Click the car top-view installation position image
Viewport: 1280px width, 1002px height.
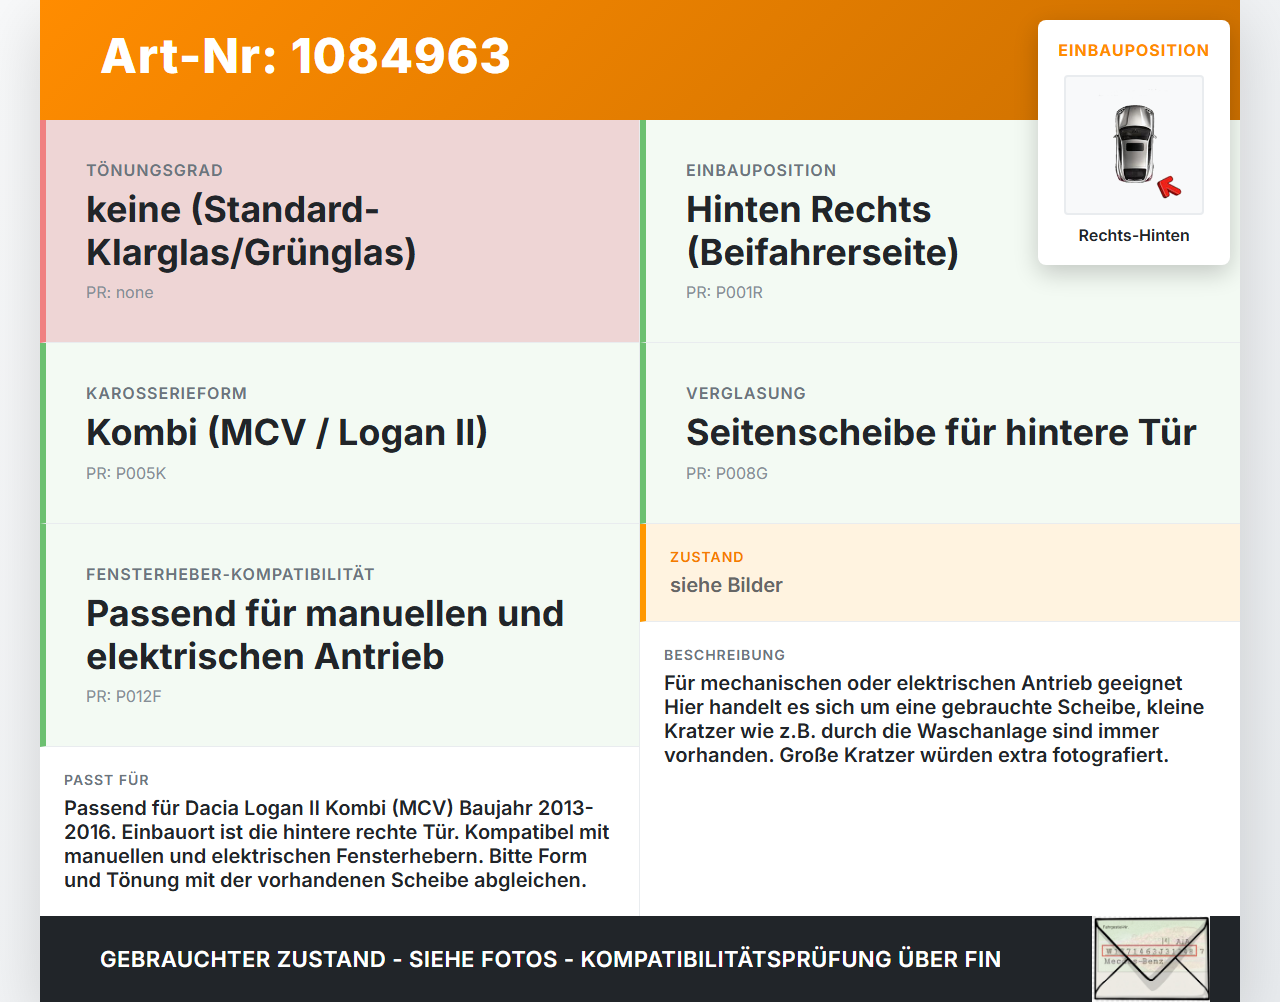click(1134, 145)
